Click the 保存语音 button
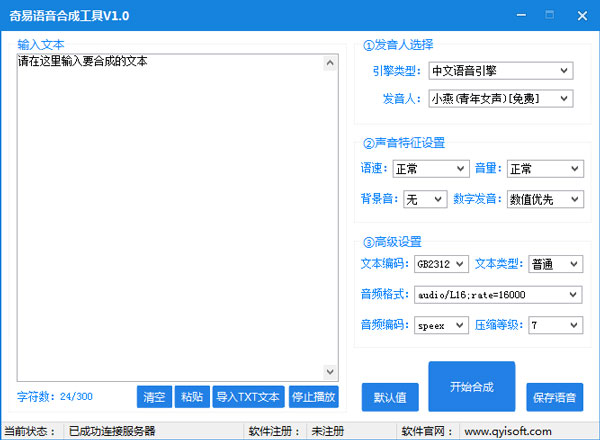 pyautogui.click(x=555, y=397)
